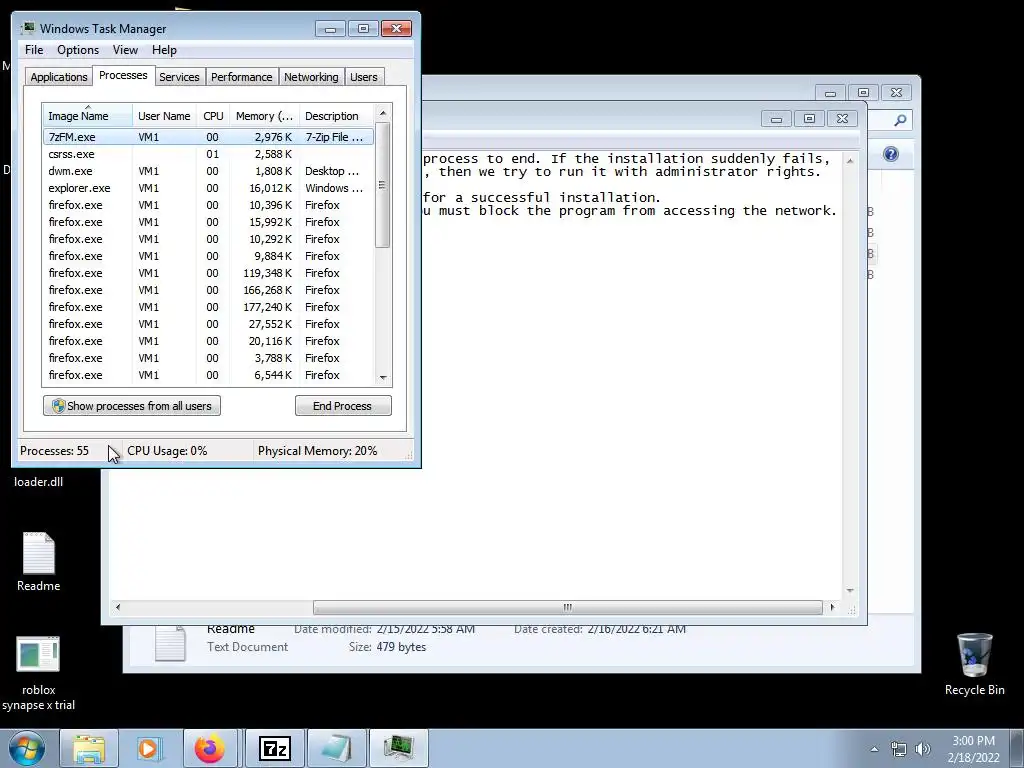Click the Readme file icon in details pane
The image size is (1024, 768).
pos(170,643)
